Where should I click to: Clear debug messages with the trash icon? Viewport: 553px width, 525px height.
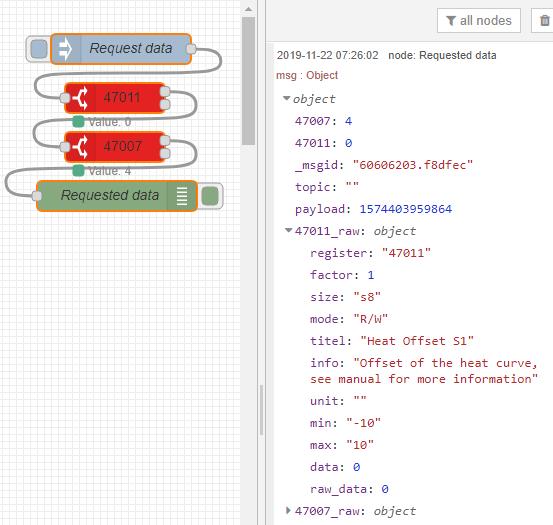click(545, 21)
